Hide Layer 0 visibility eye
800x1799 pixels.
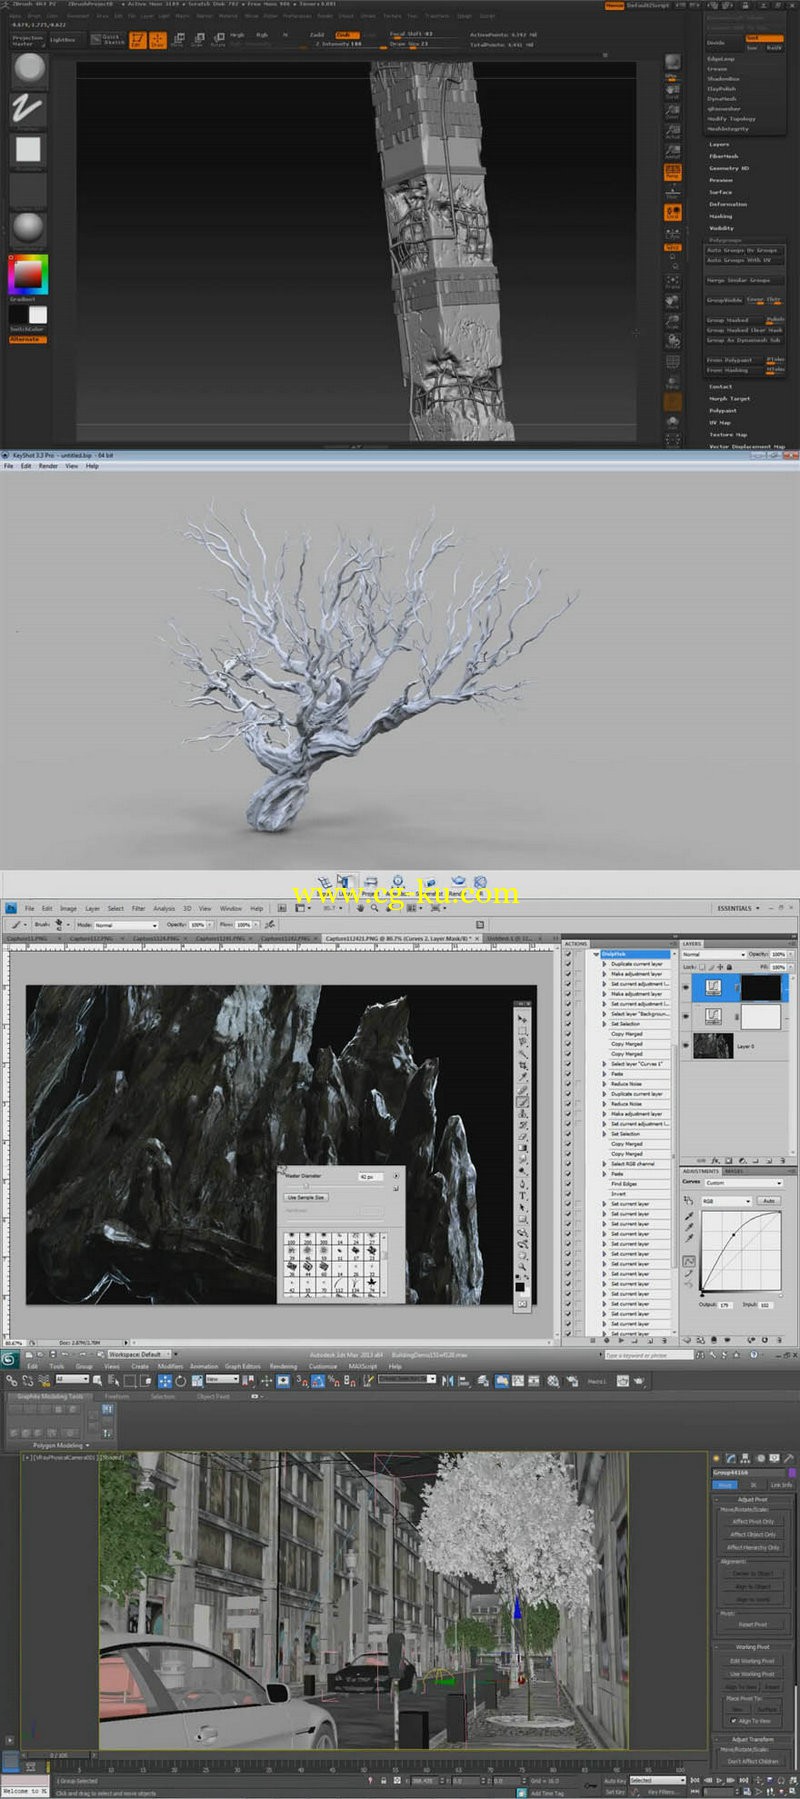[686, 1046]
